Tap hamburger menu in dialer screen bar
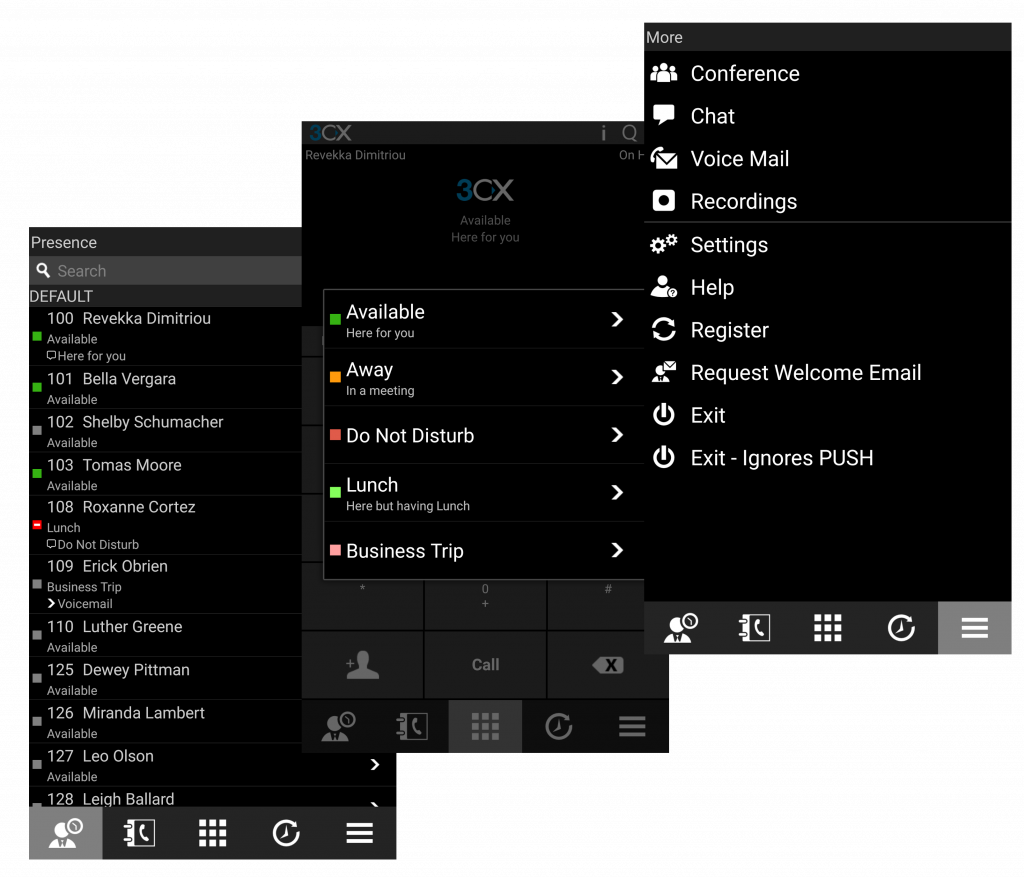The width and height of the screenshot is (1024, 878). point(632,726)
